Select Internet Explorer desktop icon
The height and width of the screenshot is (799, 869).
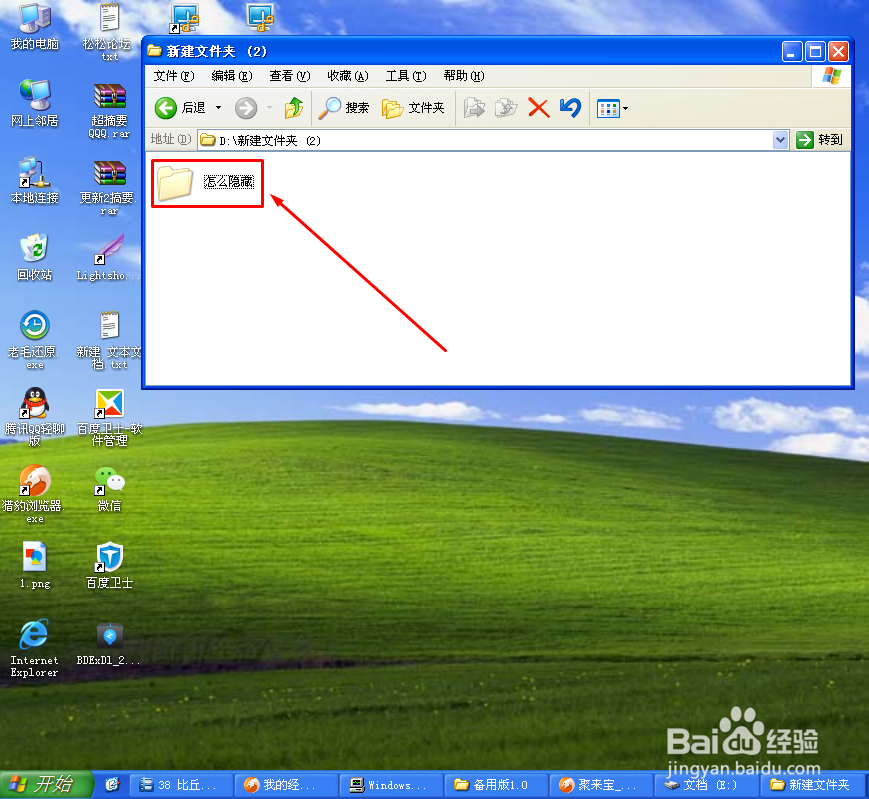35,648
